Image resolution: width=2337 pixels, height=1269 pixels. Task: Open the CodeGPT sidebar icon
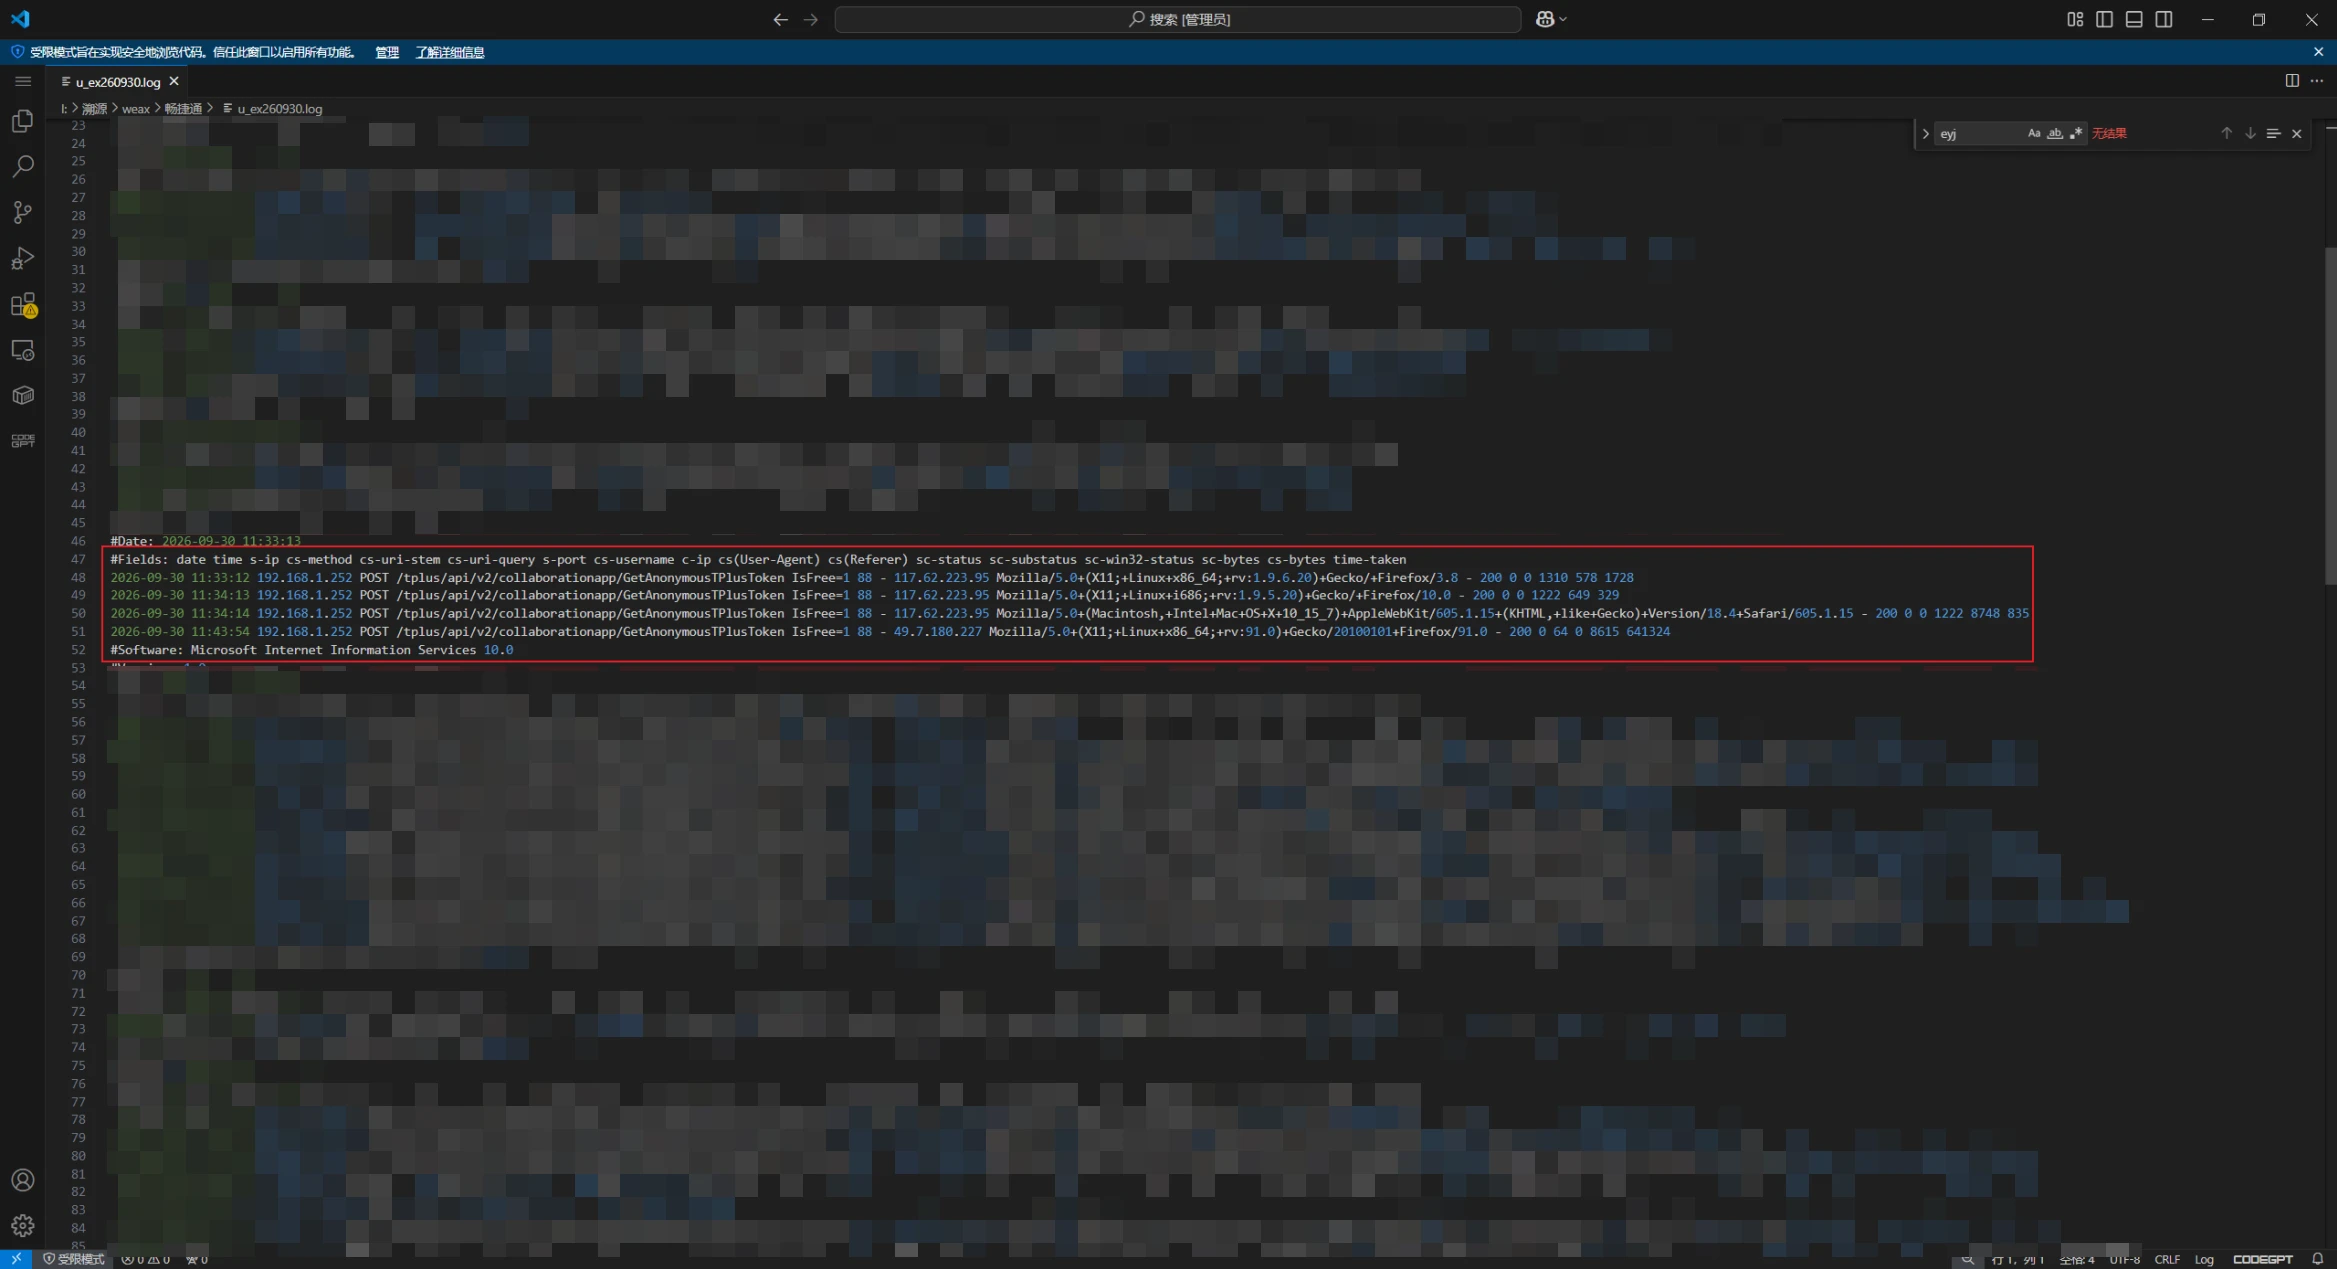(22, 441)
